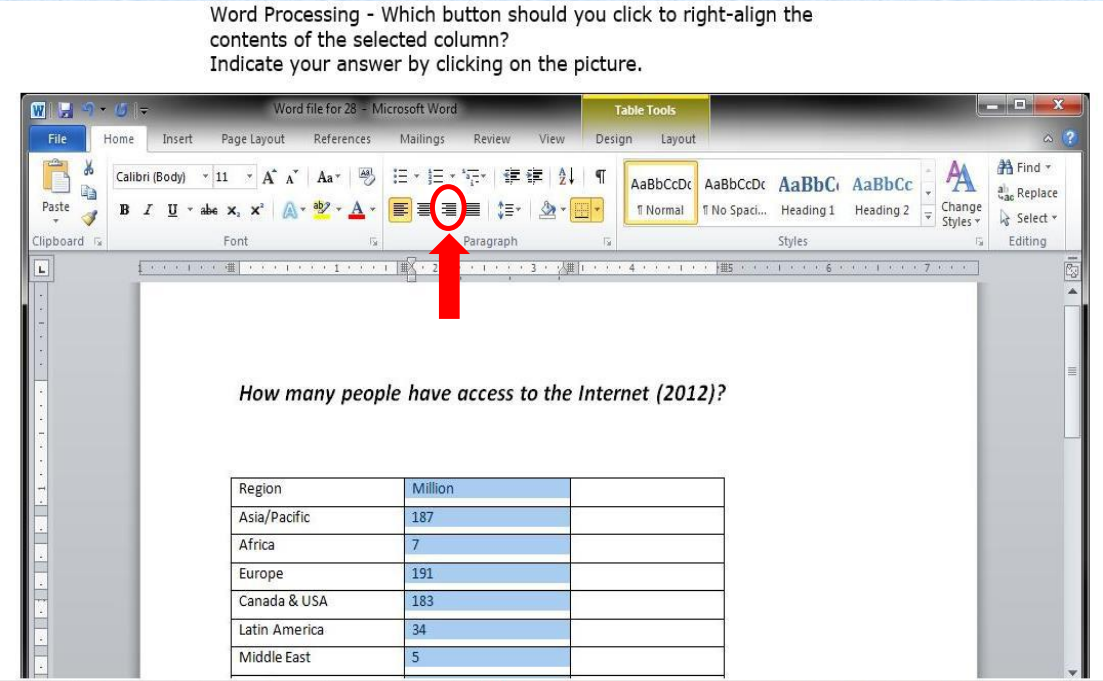
Task: Switch to the Page Layout tab
Action: tap(253, 139)
